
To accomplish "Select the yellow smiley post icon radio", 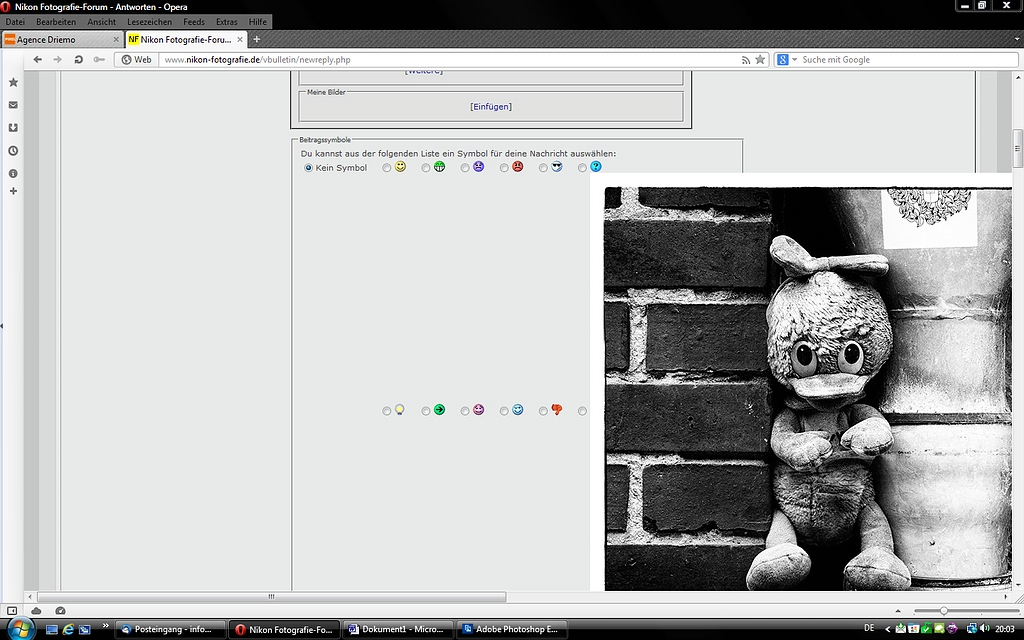I will 387,168.
